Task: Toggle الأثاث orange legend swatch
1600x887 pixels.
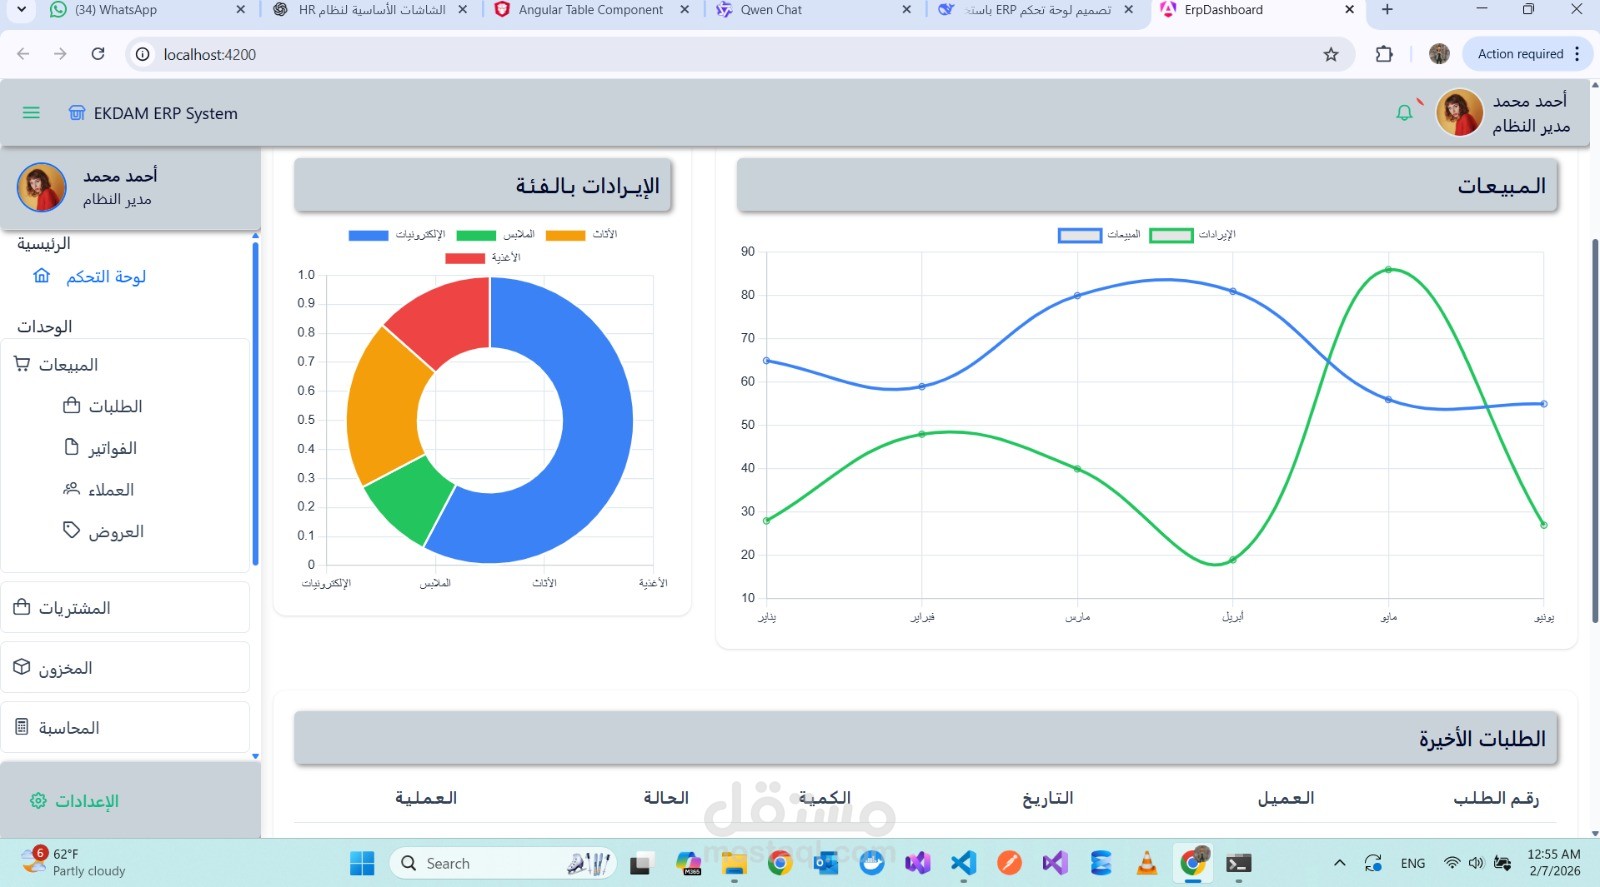Action: pos(565,236)
